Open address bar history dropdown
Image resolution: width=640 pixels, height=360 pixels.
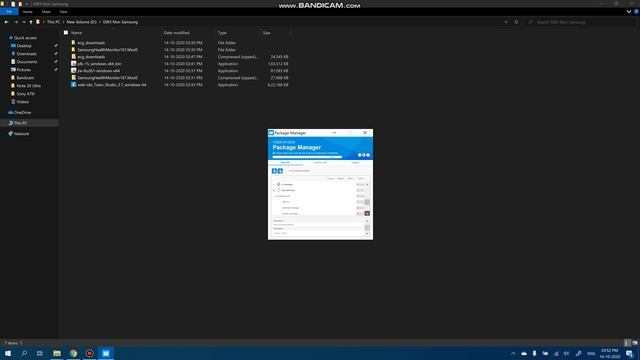(506, 22)
